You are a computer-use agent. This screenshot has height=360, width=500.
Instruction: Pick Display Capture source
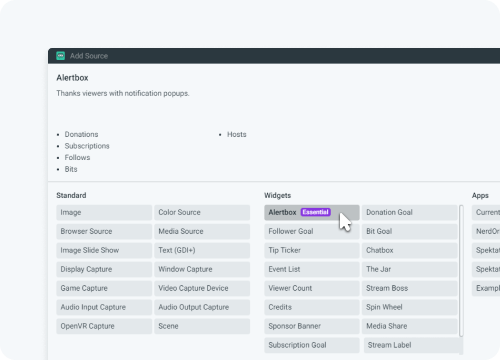(x=104, y=269)
